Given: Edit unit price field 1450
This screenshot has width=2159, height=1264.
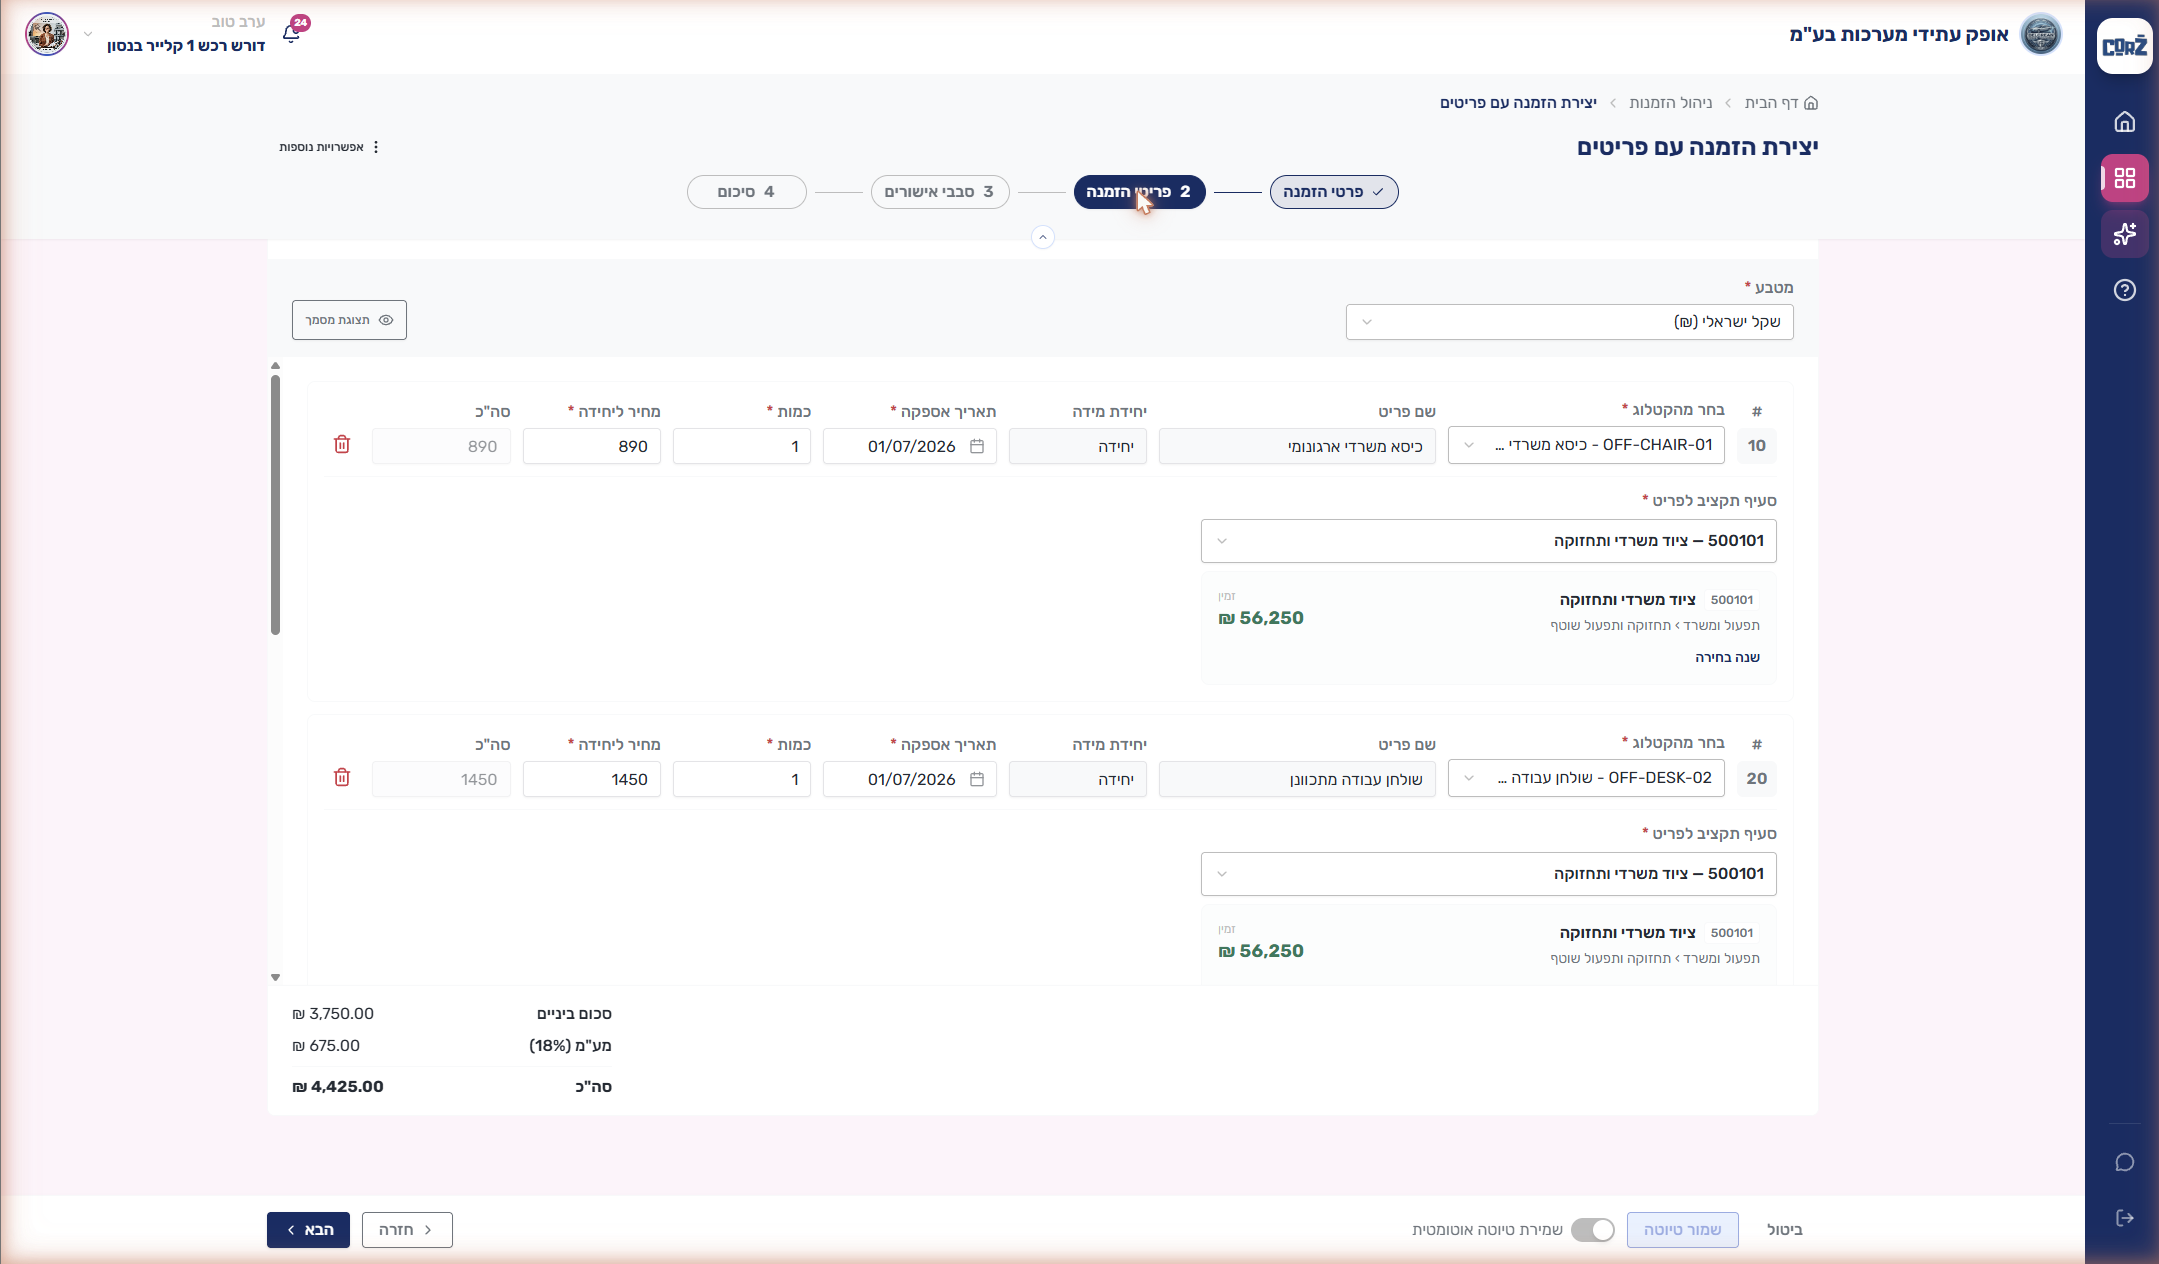Looking at the screenshot, I should pos(592,779).
